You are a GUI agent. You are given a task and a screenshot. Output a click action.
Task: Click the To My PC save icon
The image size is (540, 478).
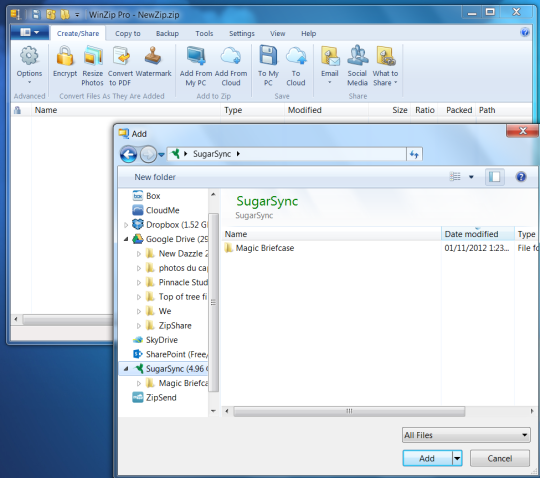(x=268, y=55)
